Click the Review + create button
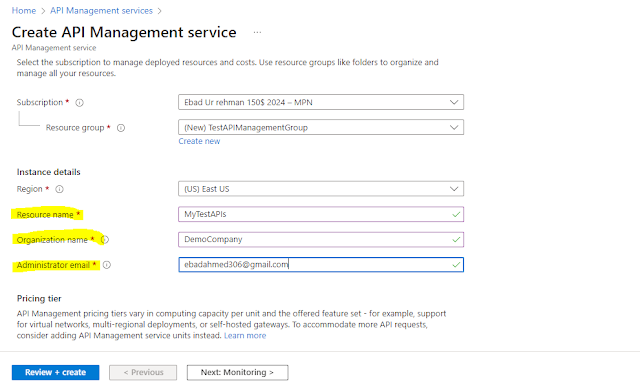Viewport: 640px width, 390px height. [56, 372]
